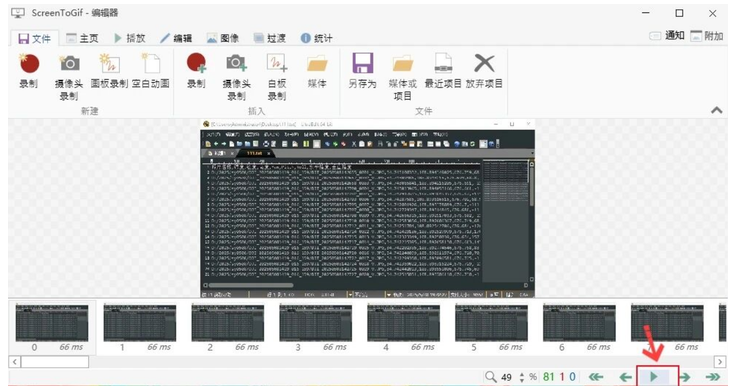Click the zoom percentage field showing 49
The height and width of the screenshot is (386, 731).
[506, 377]
